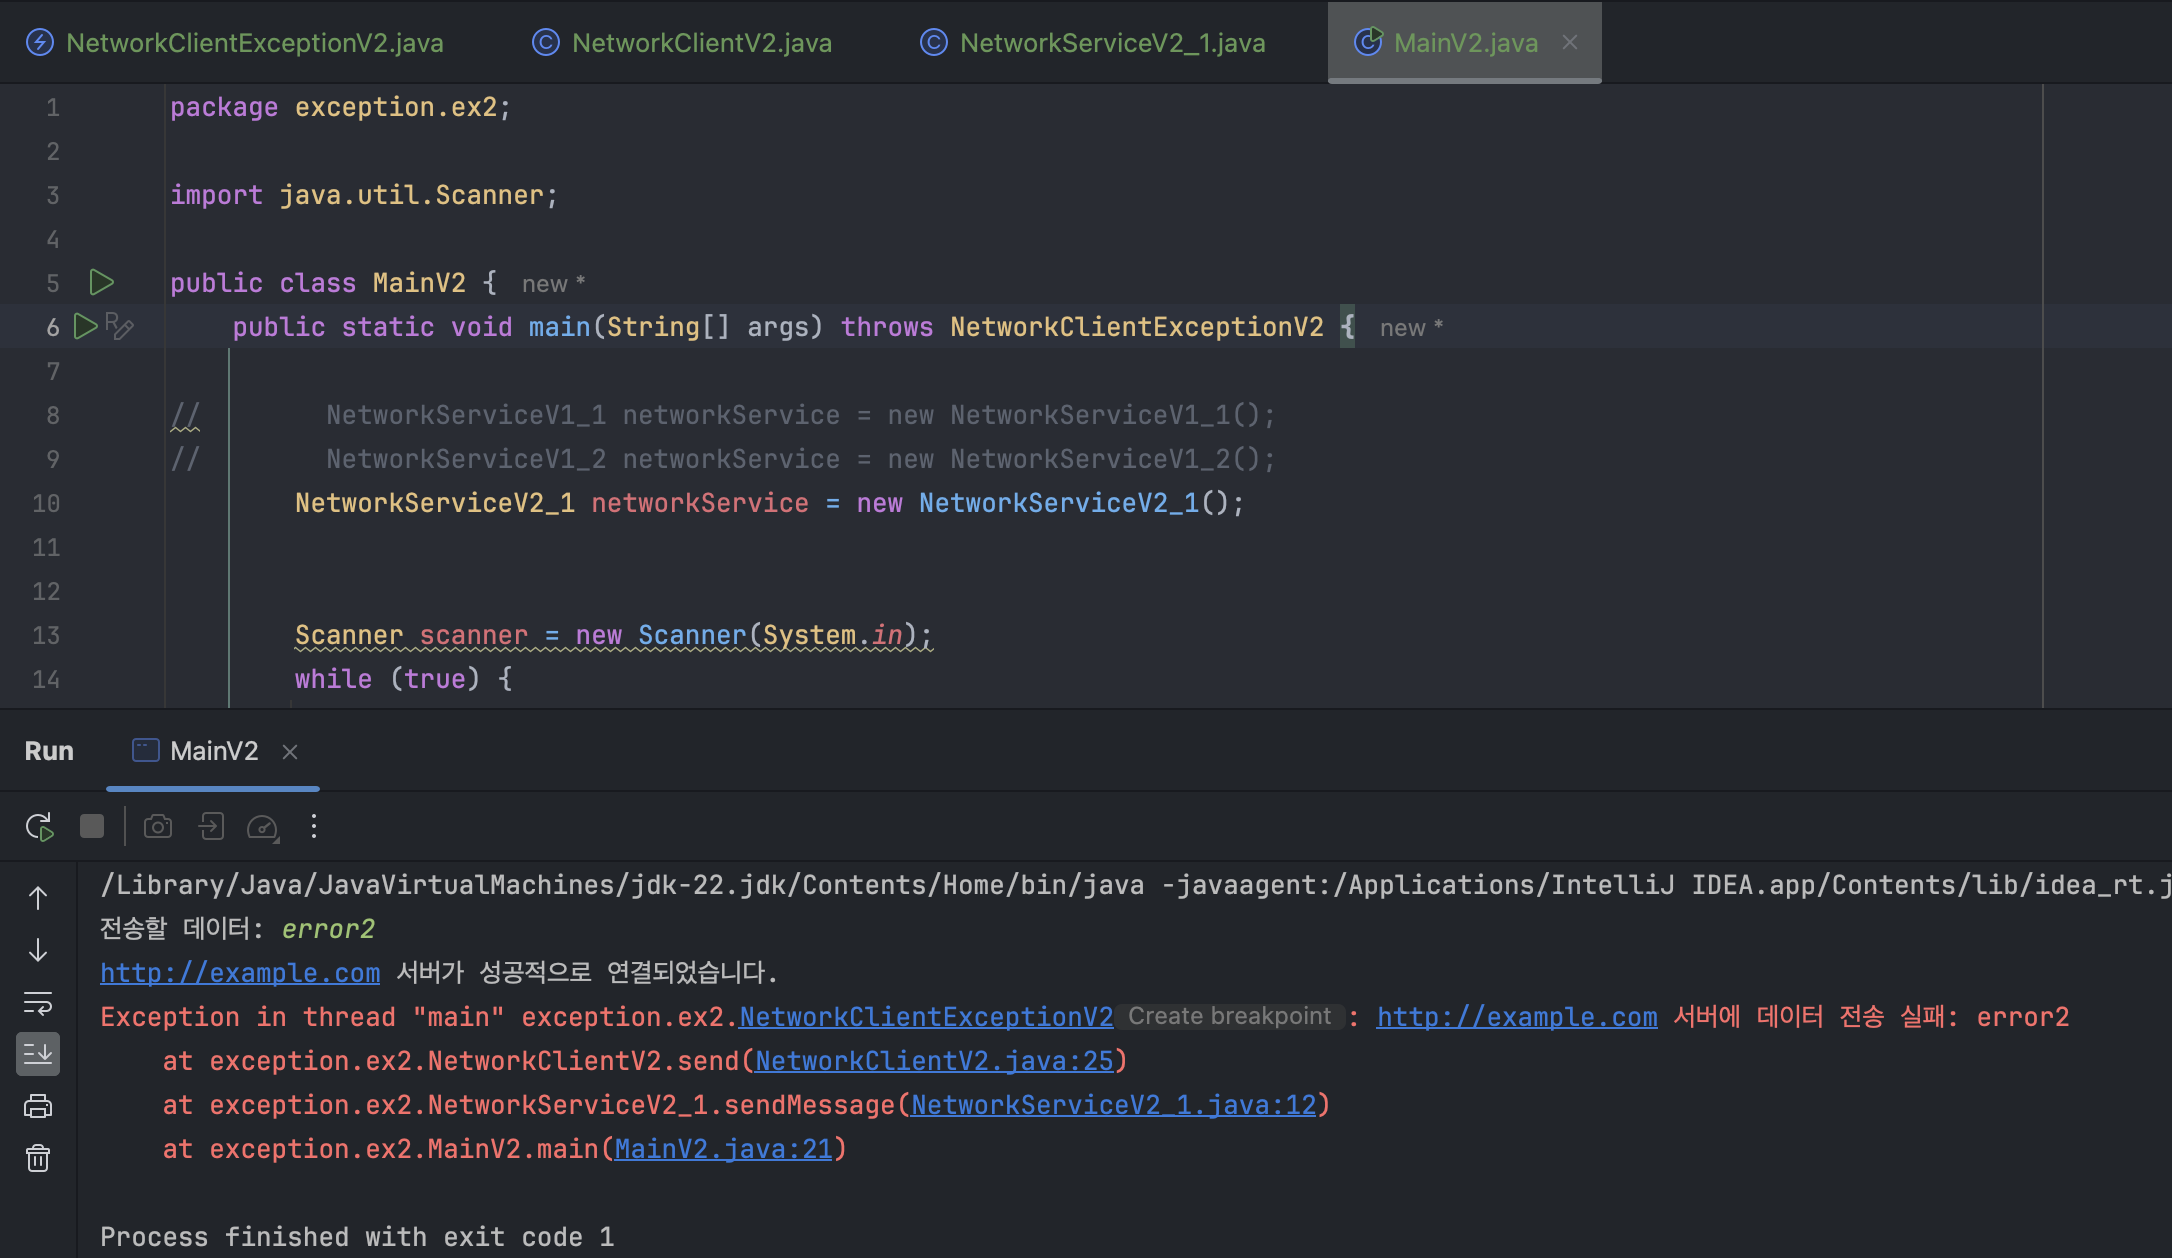Image resolution: width=2172 pixels, height=1258 pixels.
Task: Open more actions three-dot menu
Action: [314, 826]
